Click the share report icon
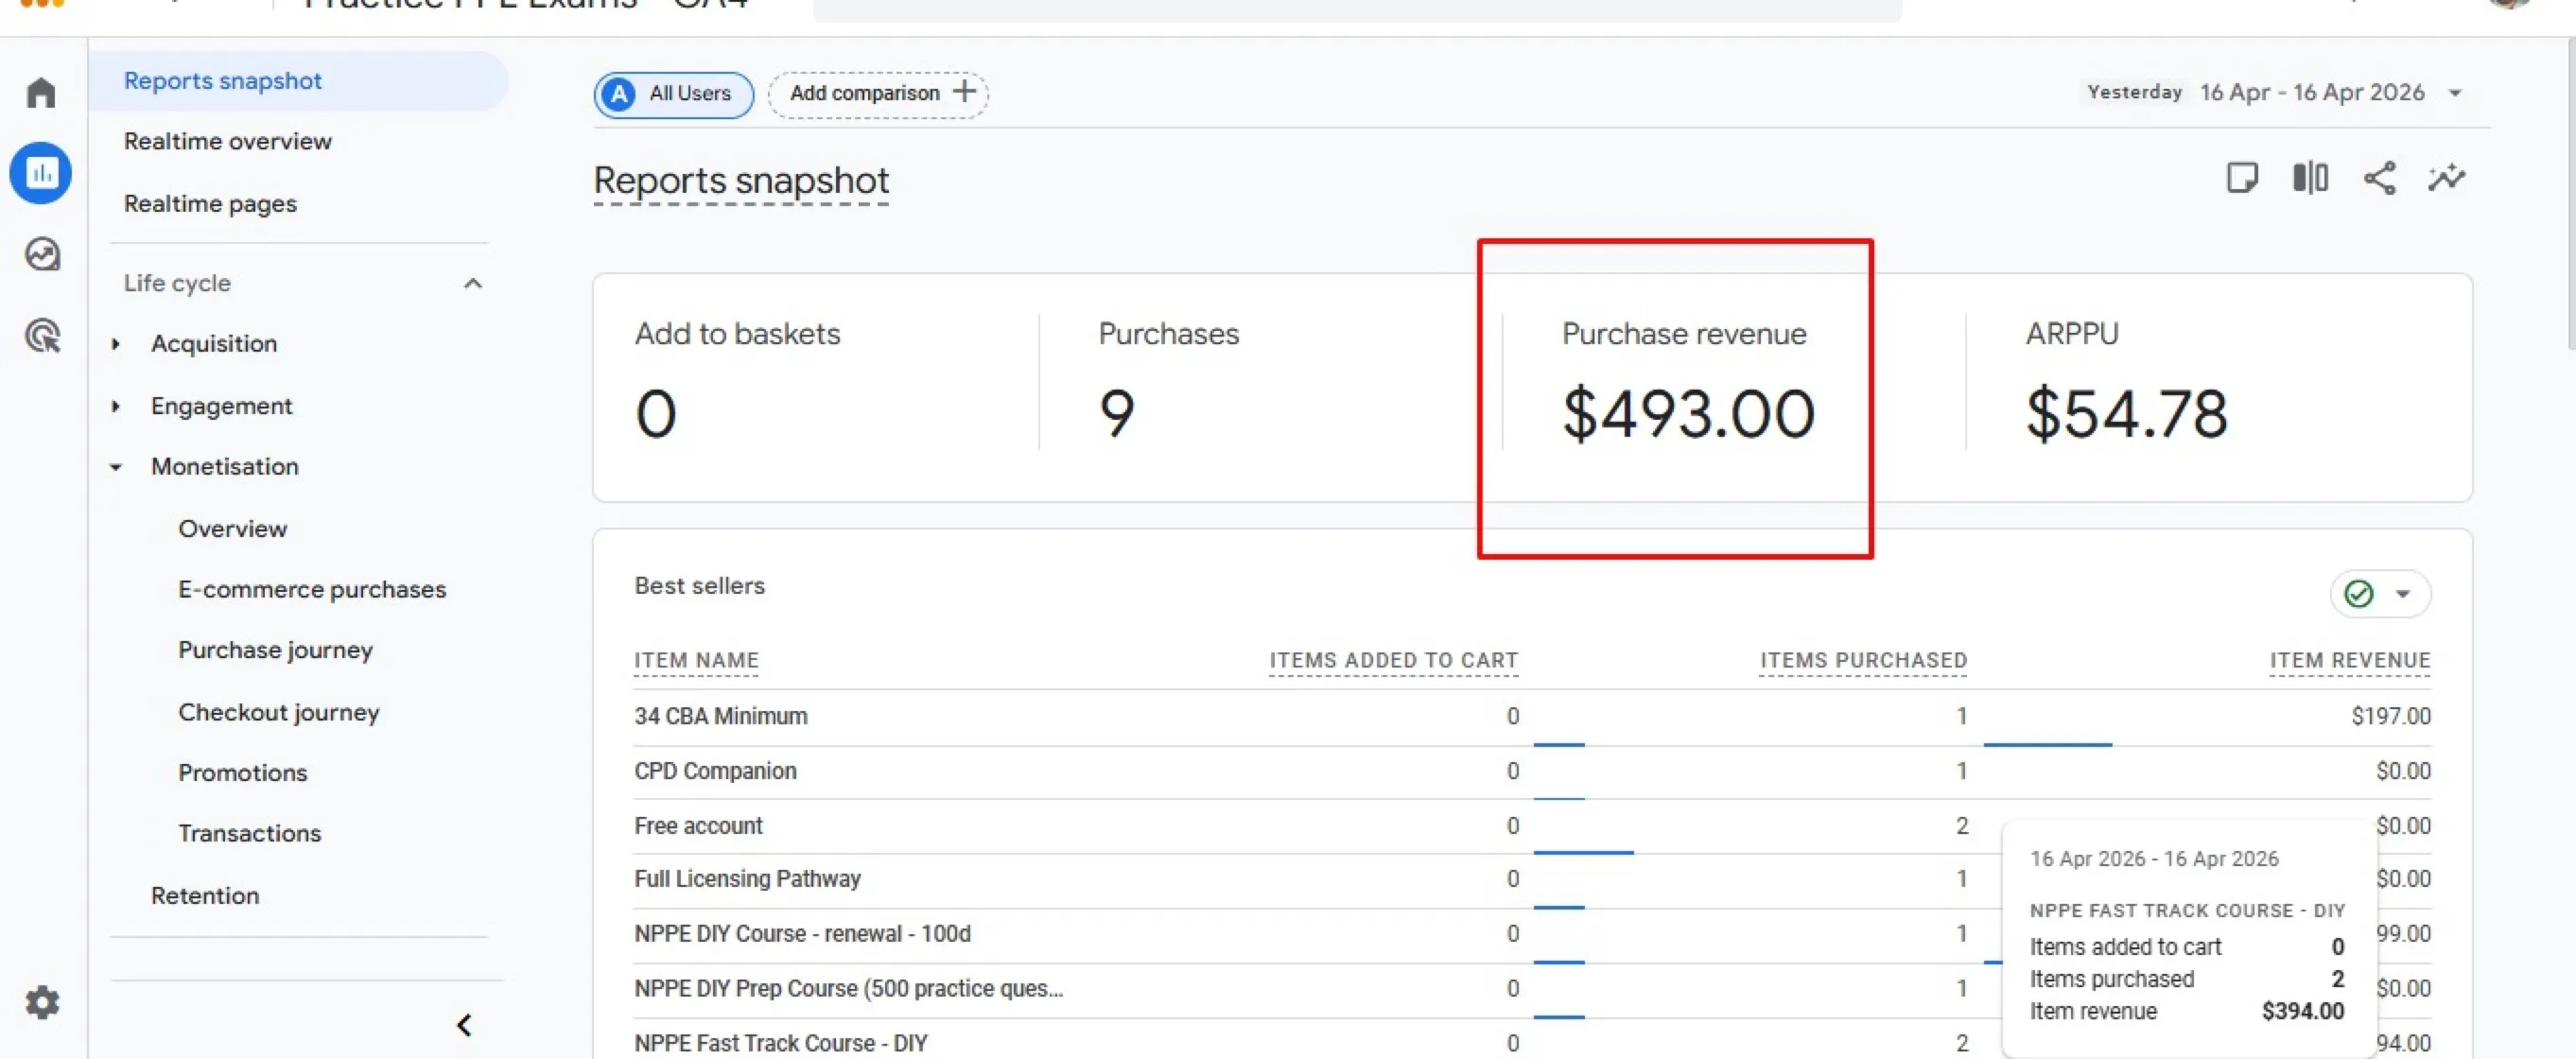The height and width of the screenshot is (1059, 2576). (x=2379, y=178)
